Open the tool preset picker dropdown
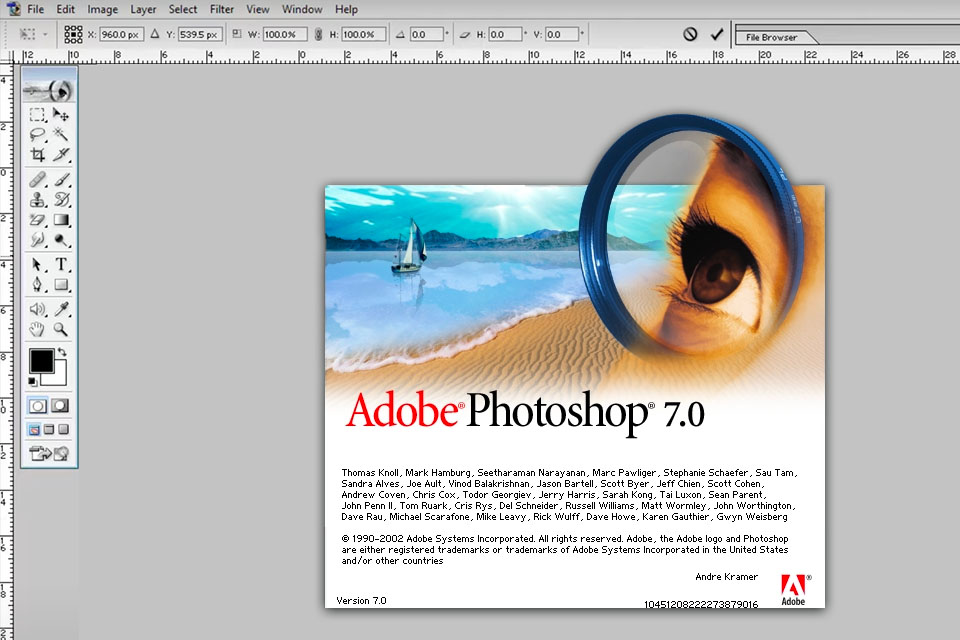This screenshot has width=960, height=640. [45, 33]
